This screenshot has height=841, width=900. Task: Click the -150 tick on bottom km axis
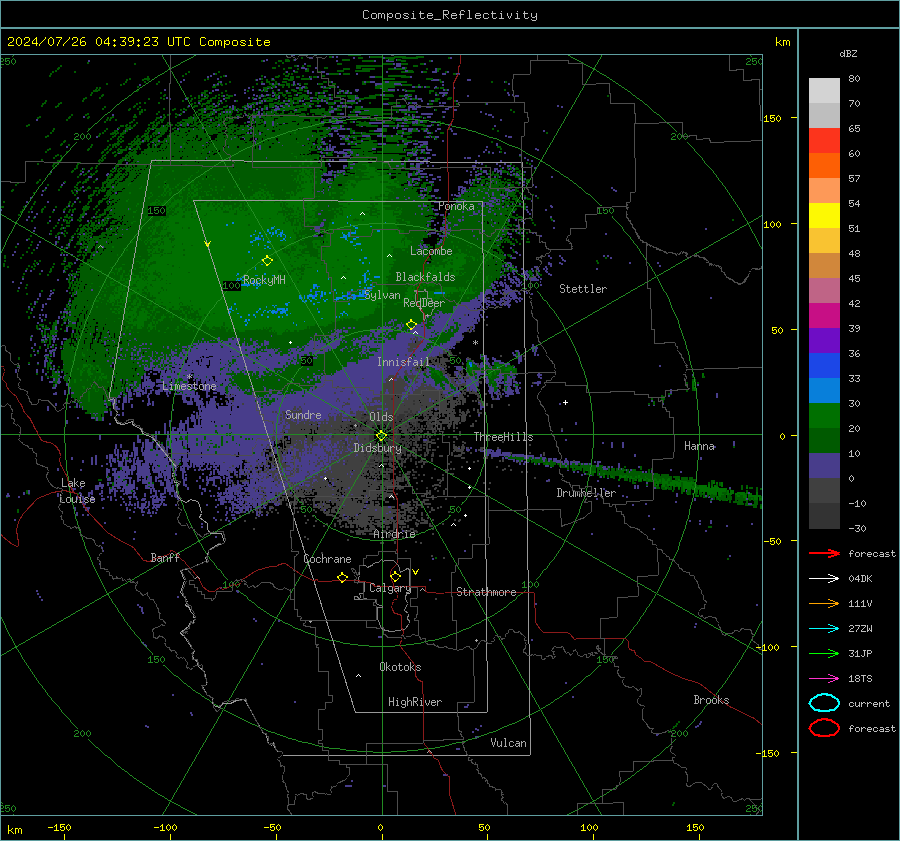pyautogui.click(x=59, y=827)
